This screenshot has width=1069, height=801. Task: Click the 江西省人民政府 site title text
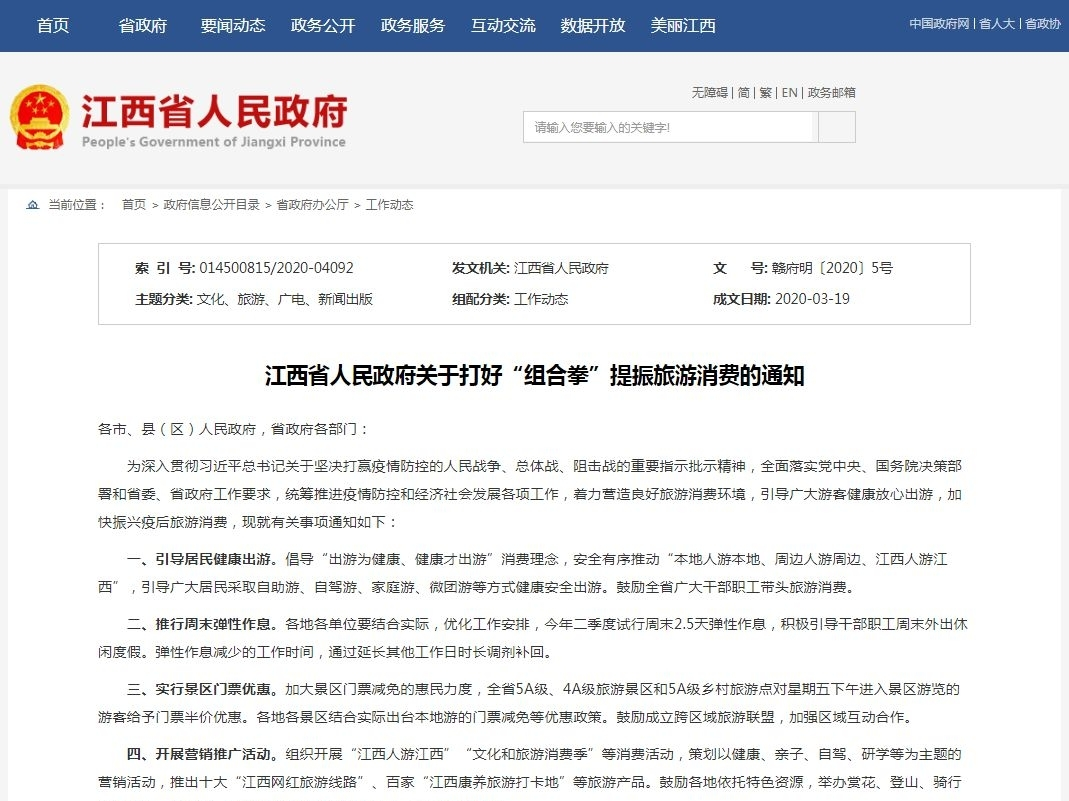214,111
